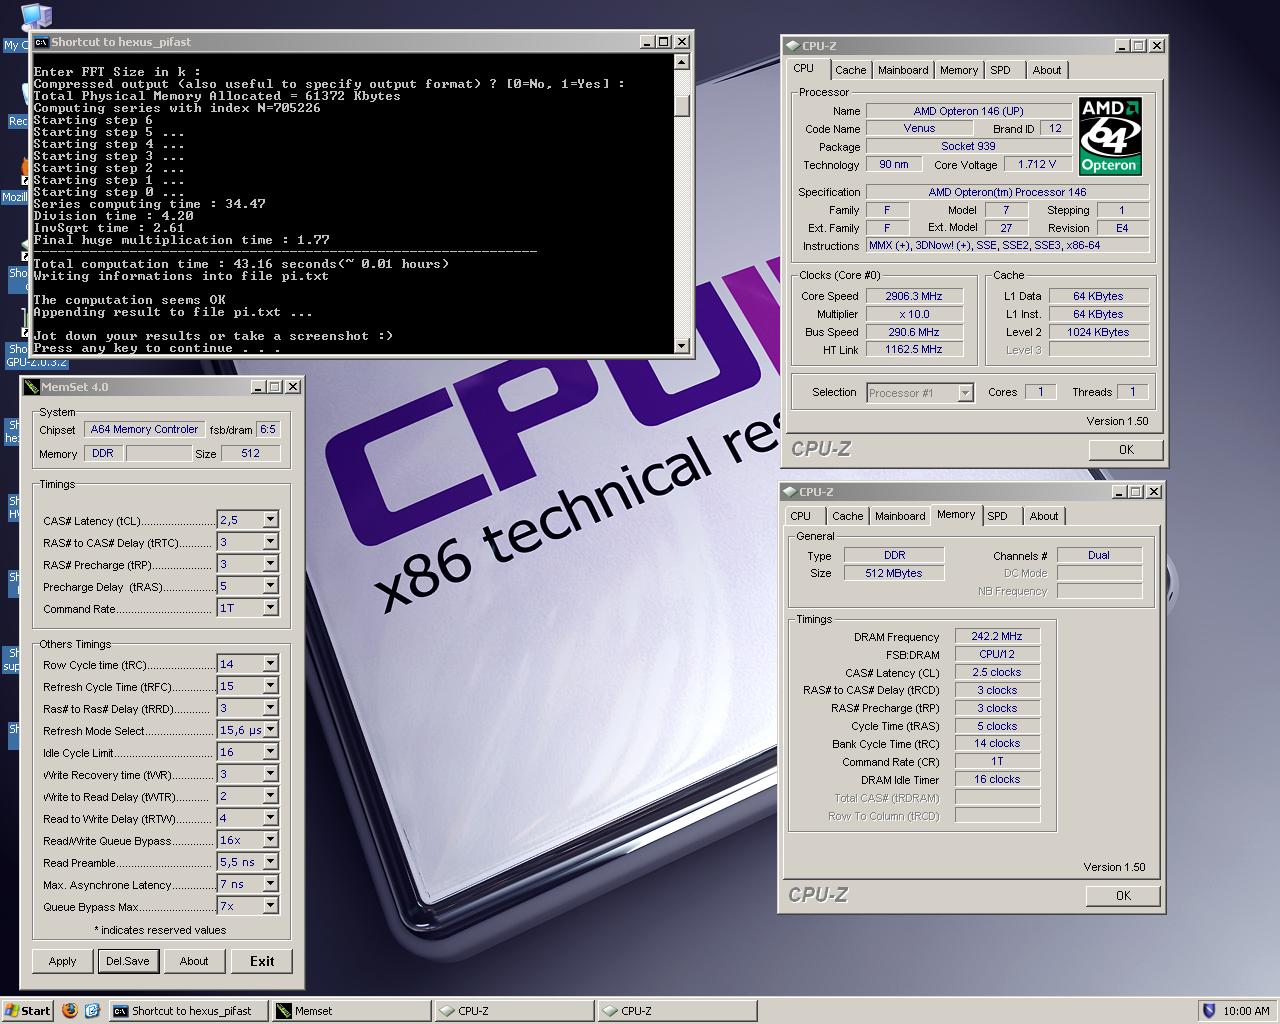Open the Ras# to Ras# Delay dropdown
This screenshot has width=1280, height=1024.
click(270, 707)
